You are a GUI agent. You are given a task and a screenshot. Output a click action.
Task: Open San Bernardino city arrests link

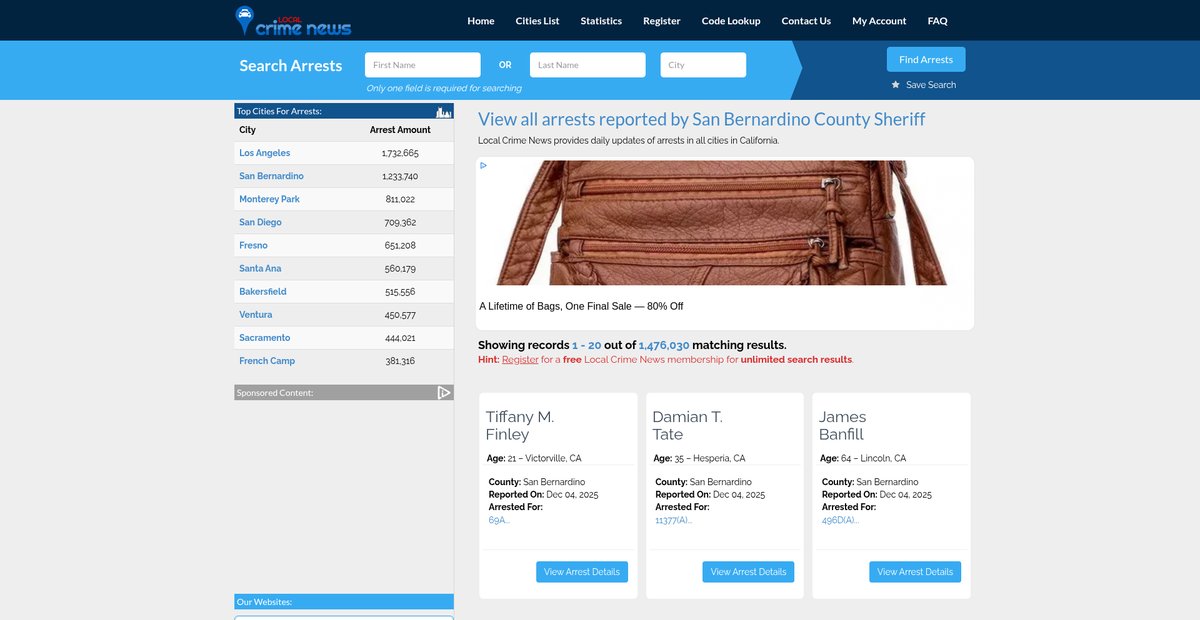point(271,176)
